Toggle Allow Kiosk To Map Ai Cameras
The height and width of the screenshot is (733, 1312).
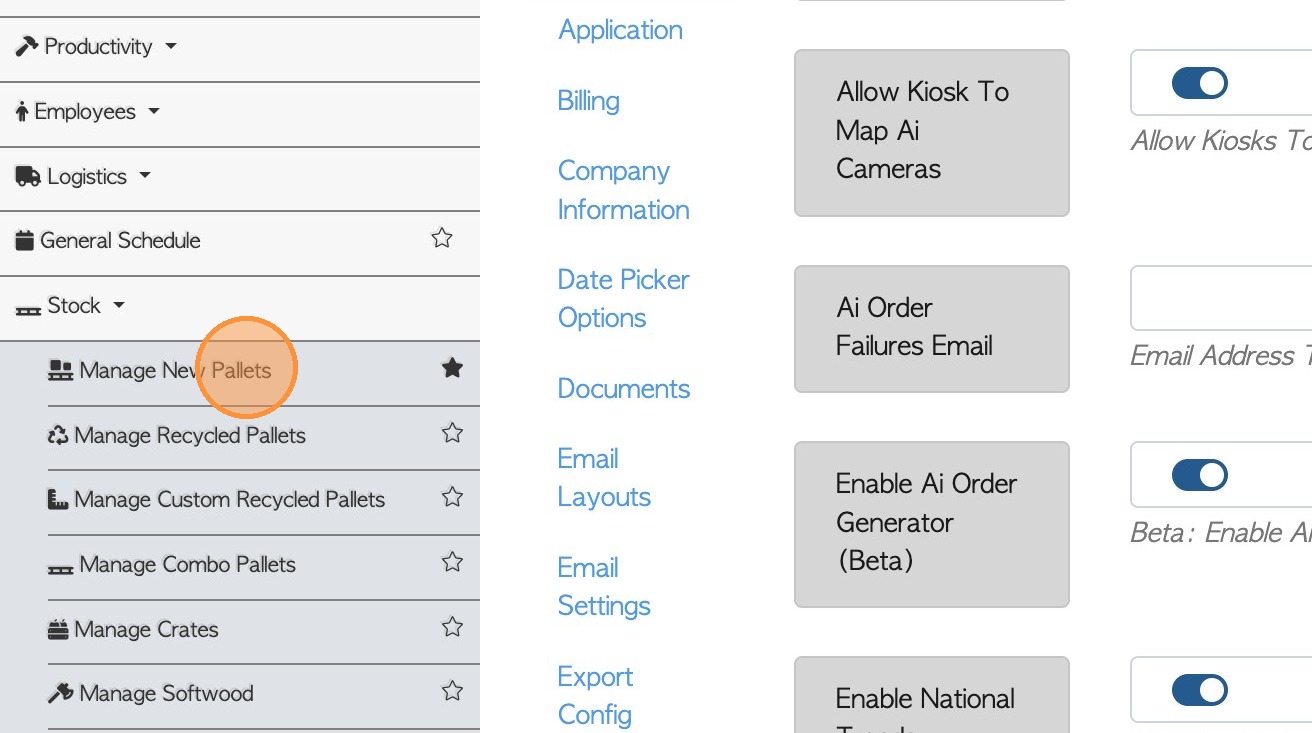(1199, 83)
